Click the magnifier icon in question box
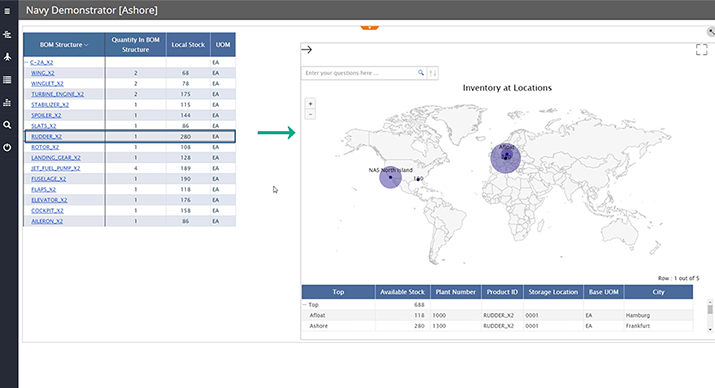The height and width of the screenshot is (388, 715). [x=421, y=72]
